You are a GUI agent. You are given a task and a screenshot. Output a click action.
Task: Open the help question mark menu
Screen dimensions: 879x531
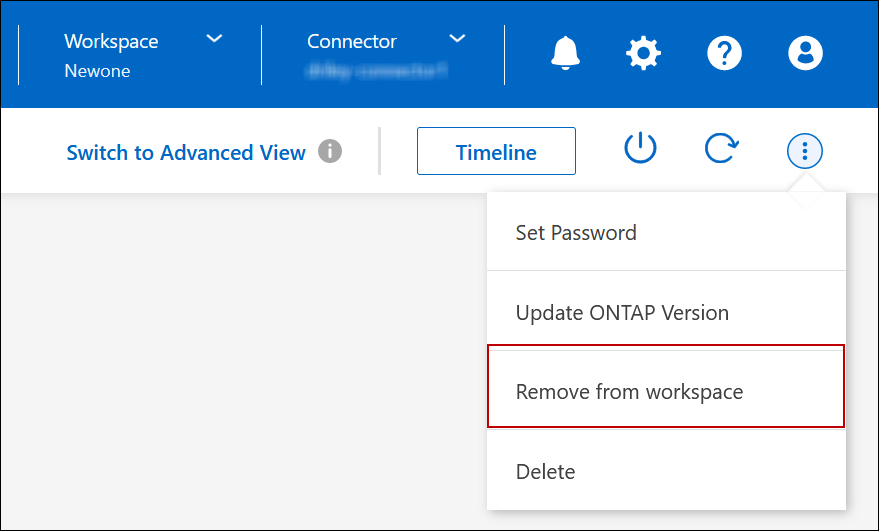[724, 53]
